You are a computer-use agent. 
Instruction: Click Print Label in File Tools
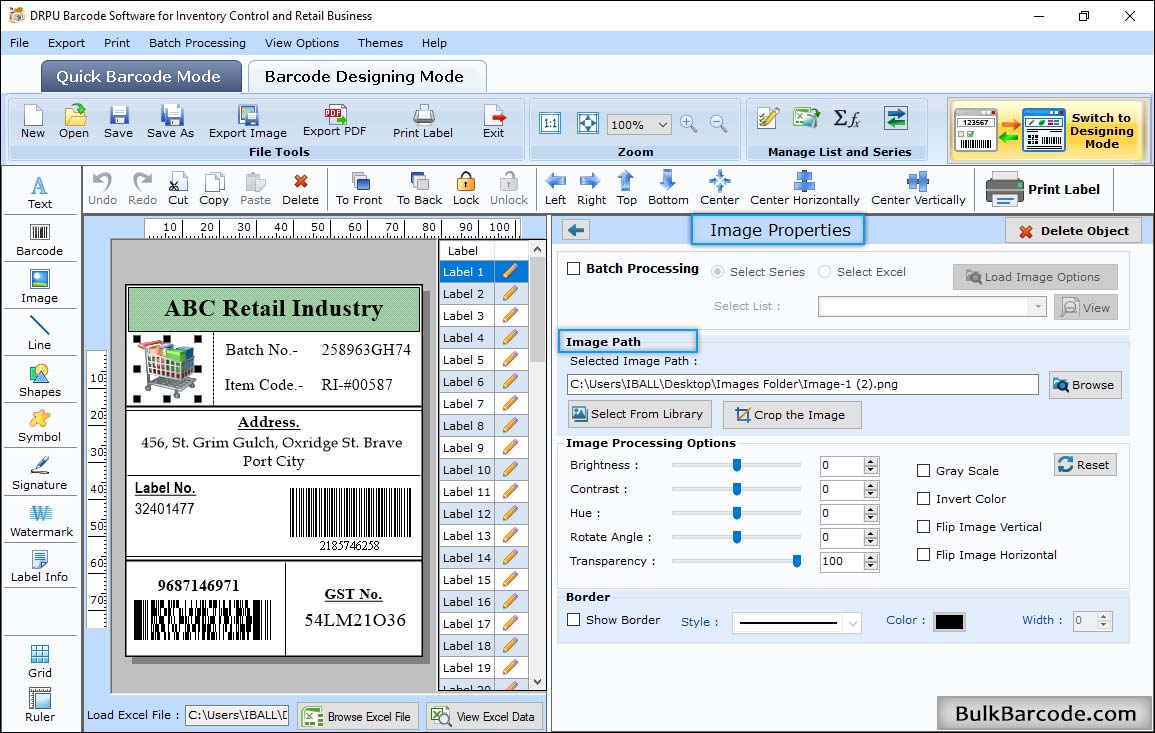[423, 122]
